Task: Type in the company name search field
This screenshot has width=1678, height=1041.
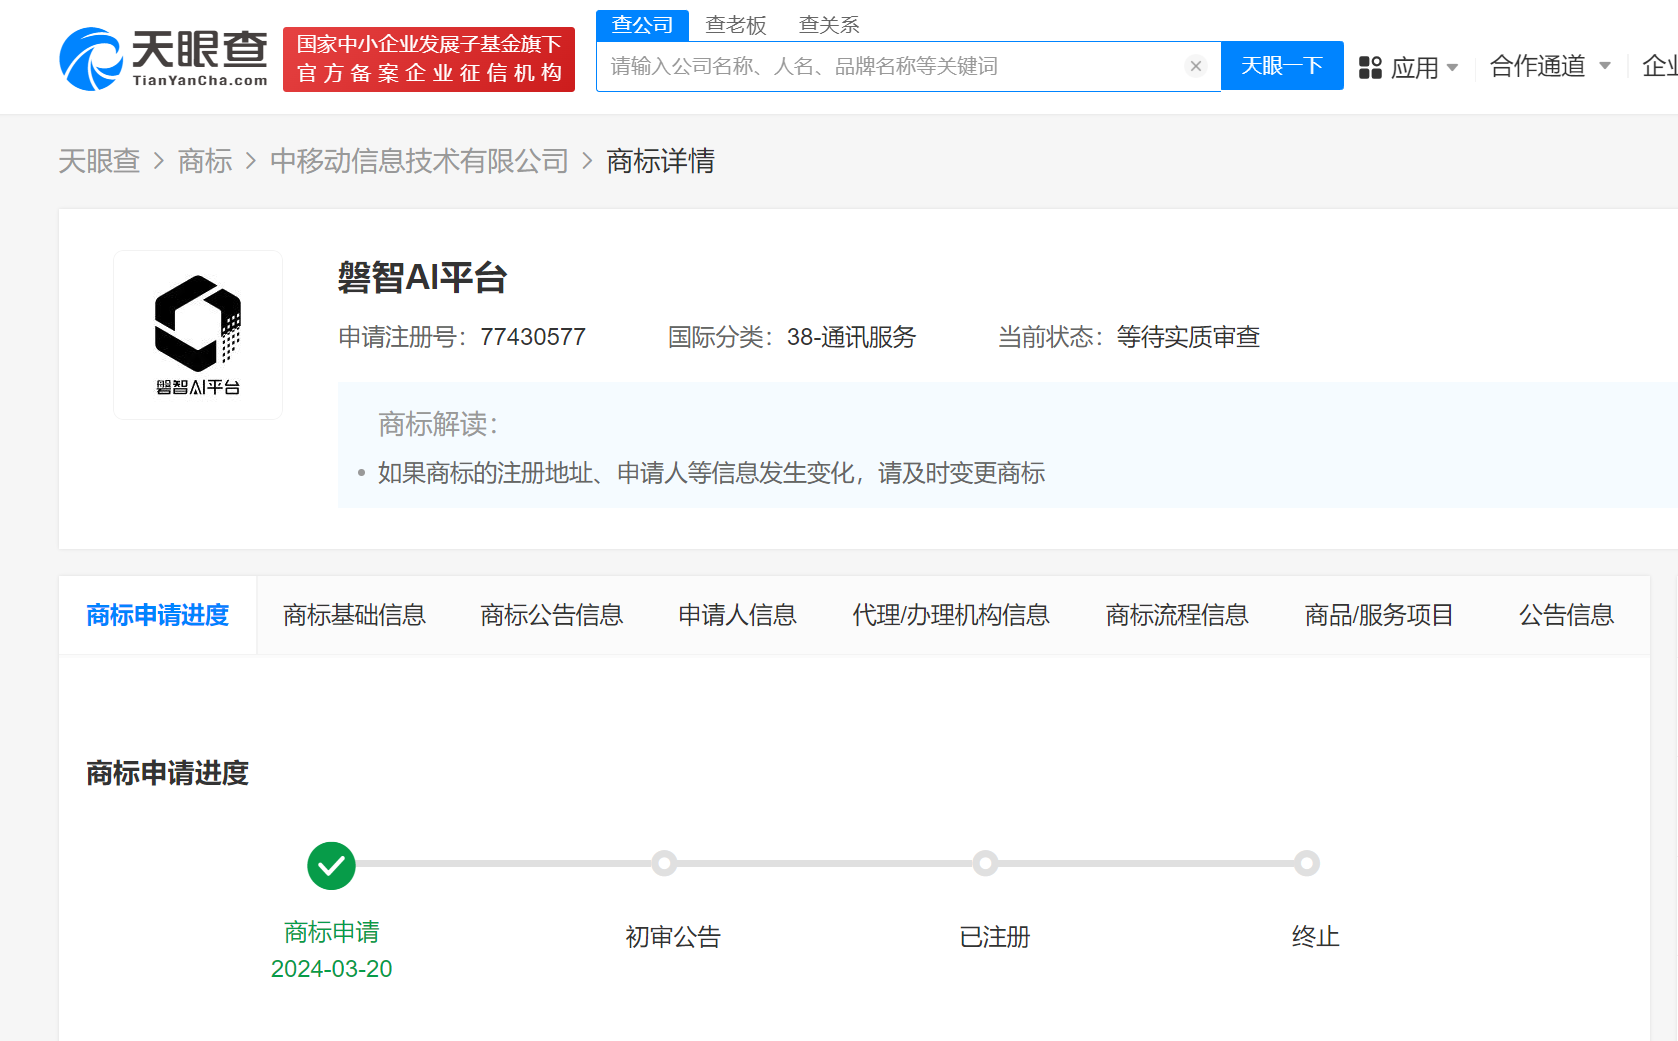Action: click(890, 66)
